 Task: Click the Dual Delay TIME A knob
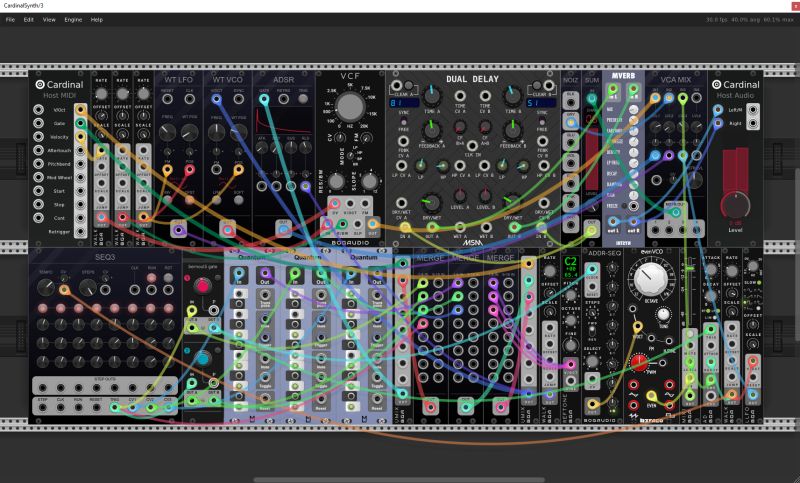coord(432,96)
